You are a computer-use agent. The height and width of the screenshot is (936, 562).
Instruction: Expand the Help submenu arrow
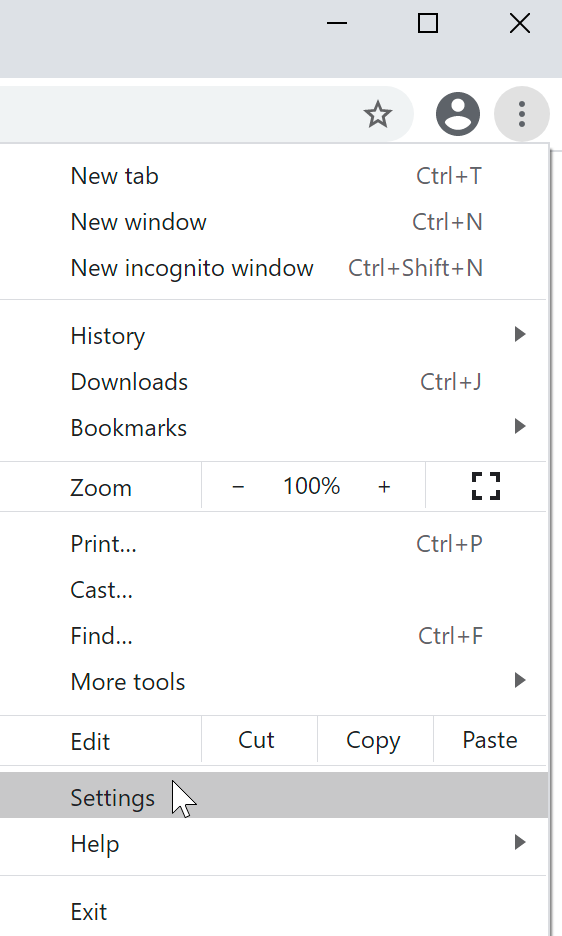[520, 842]
